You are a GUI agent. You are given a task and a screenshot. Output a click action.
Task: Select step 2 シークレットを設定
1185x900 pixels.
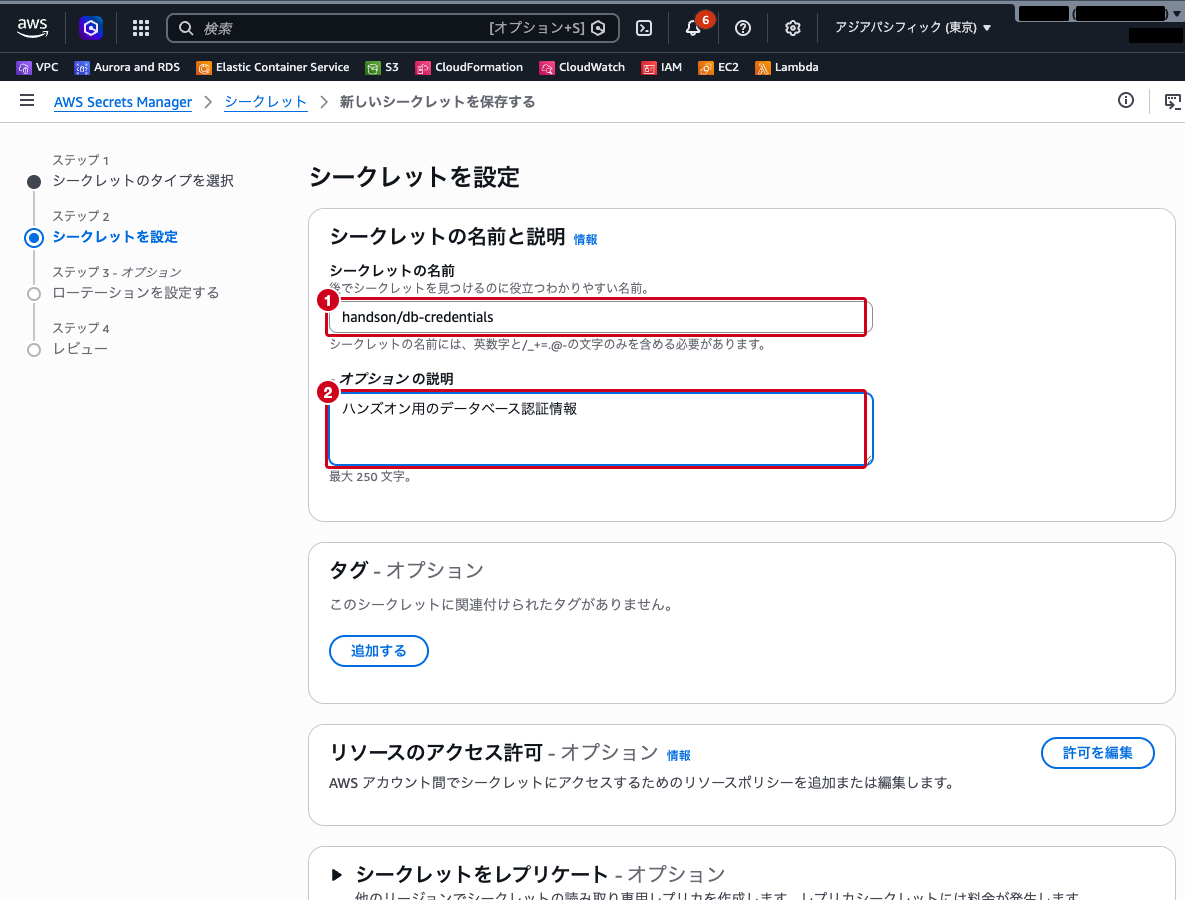click(115, 237)
